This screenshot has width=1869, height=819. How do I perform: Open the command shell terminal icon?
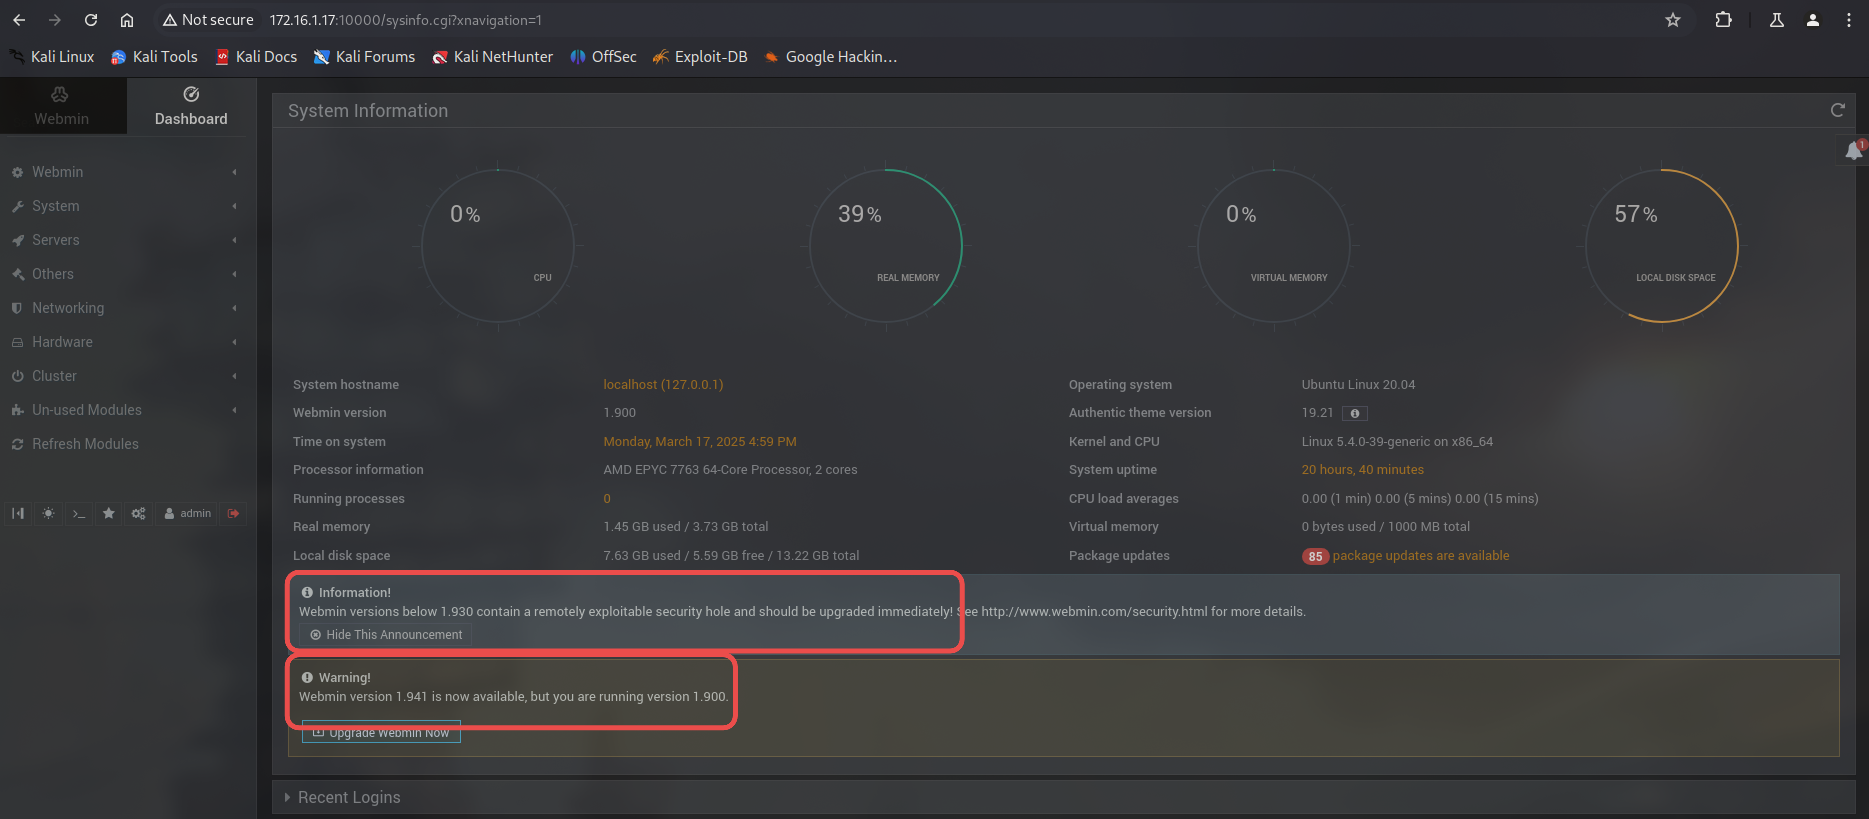(78, 513)
